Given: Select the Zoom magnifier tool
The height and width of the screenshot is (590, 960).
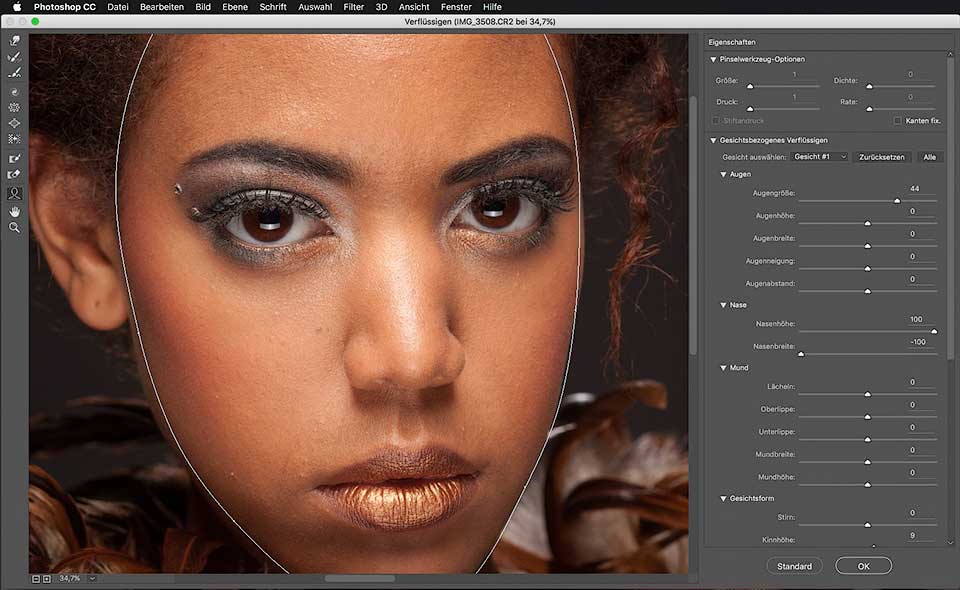Looking at the screenshot, I should (x=15, y=228).
